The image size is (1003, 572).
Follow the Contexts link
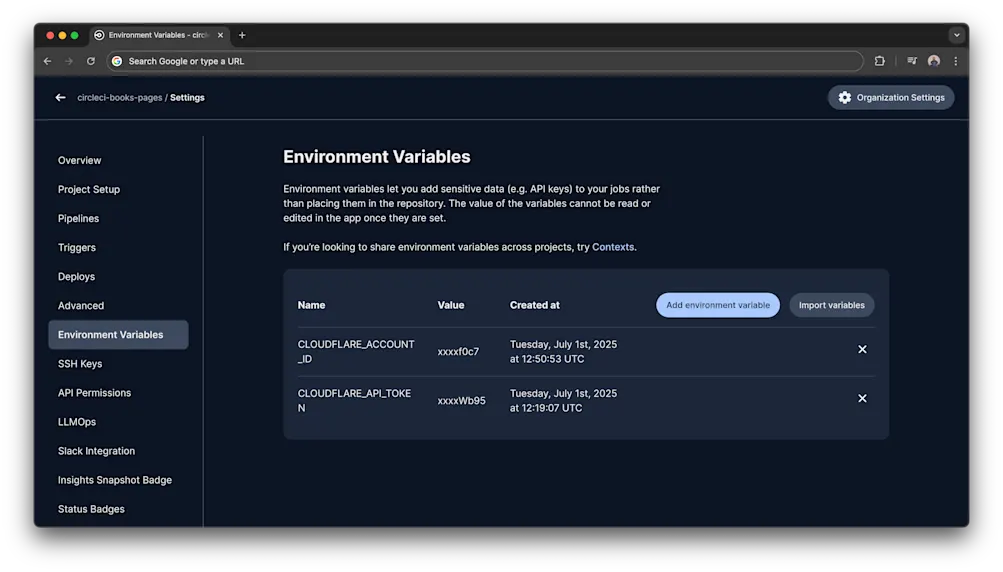613,247
